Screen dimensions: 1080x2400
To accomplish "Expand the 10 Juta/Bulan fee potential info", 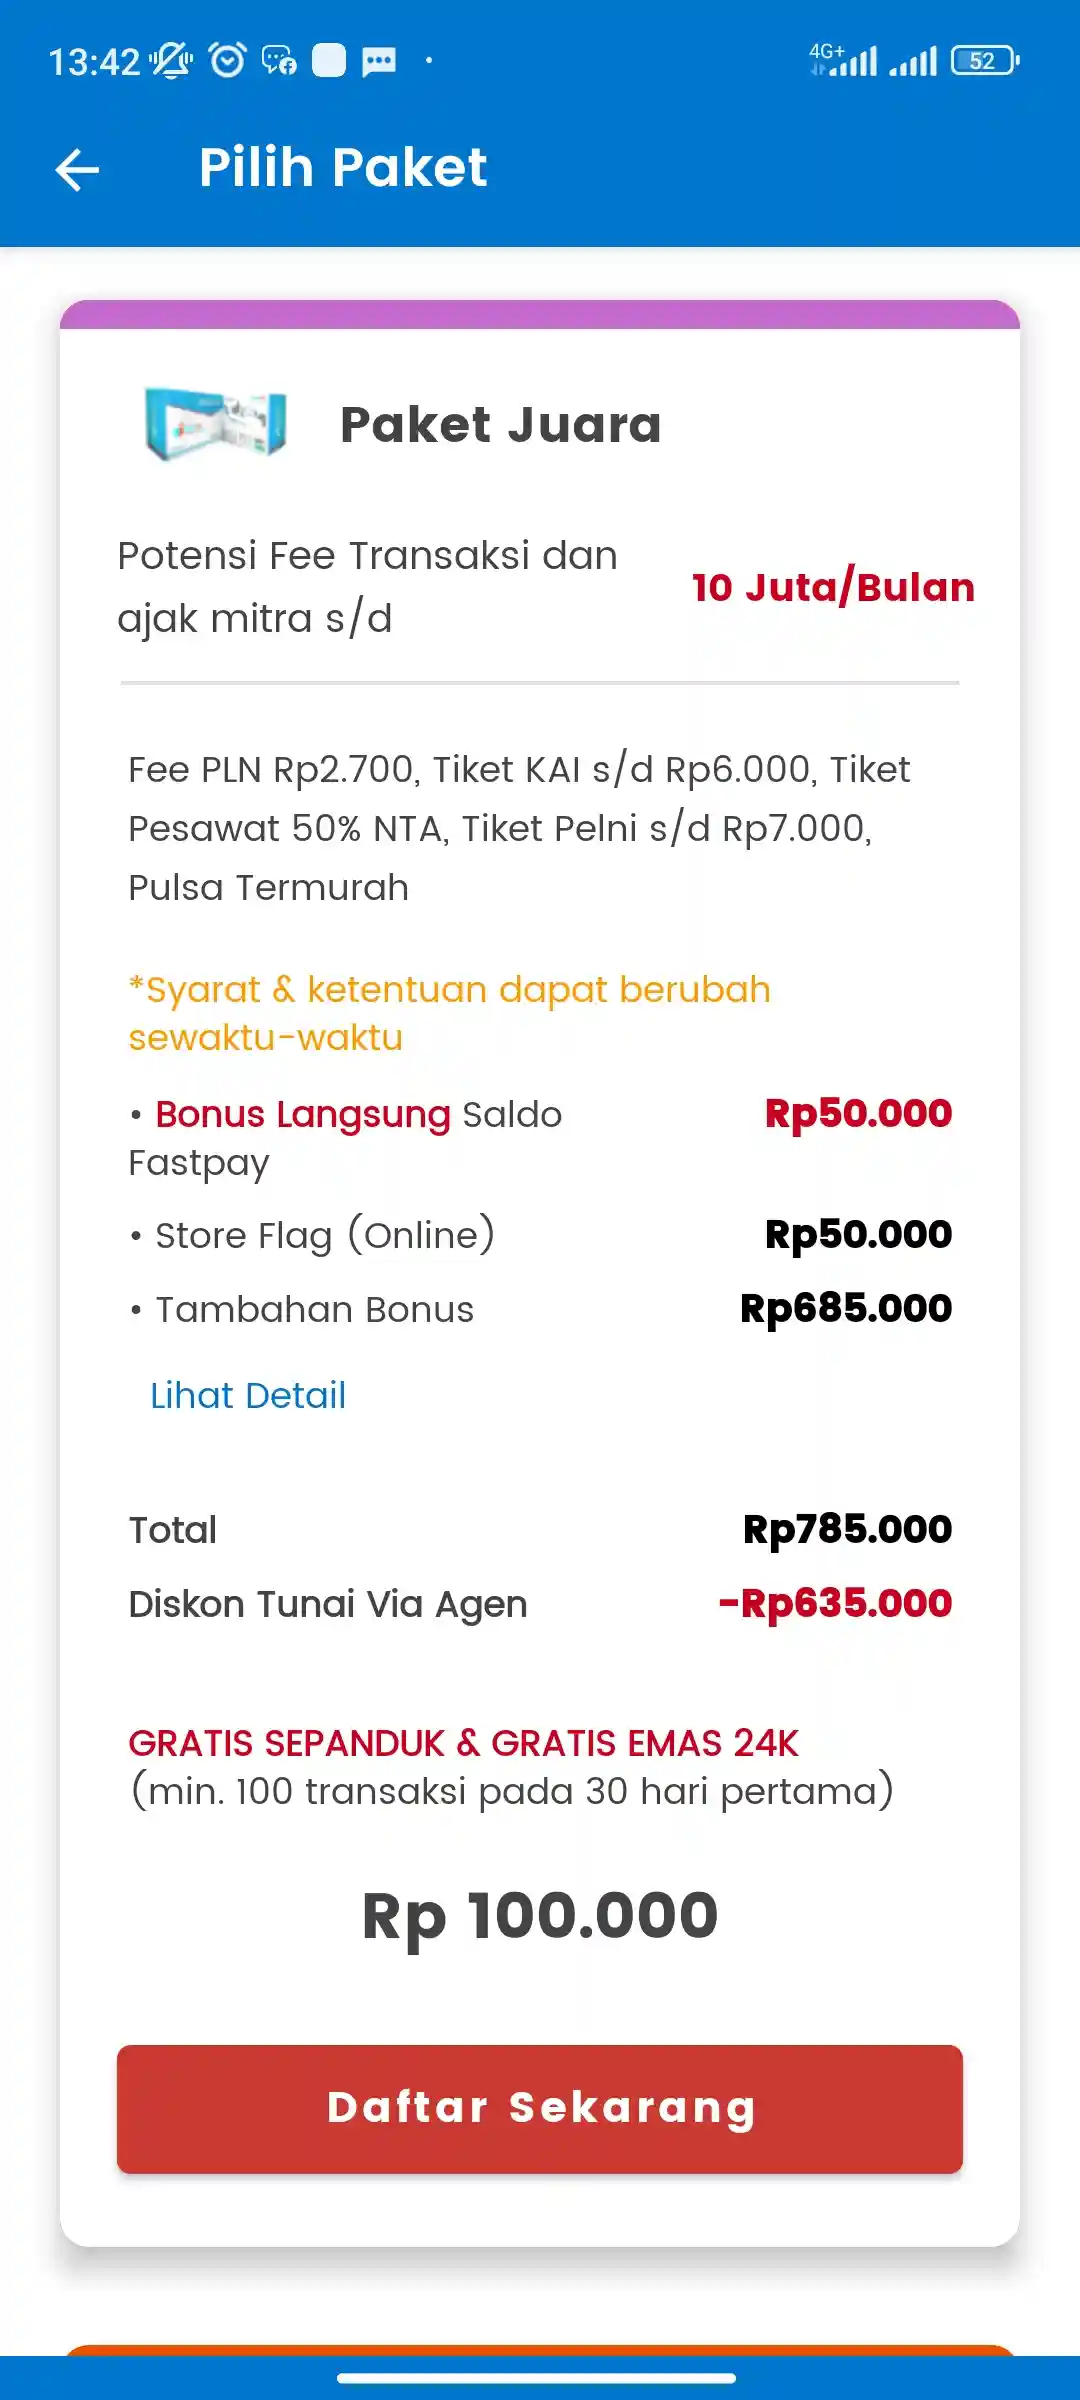I will (833, 587).
